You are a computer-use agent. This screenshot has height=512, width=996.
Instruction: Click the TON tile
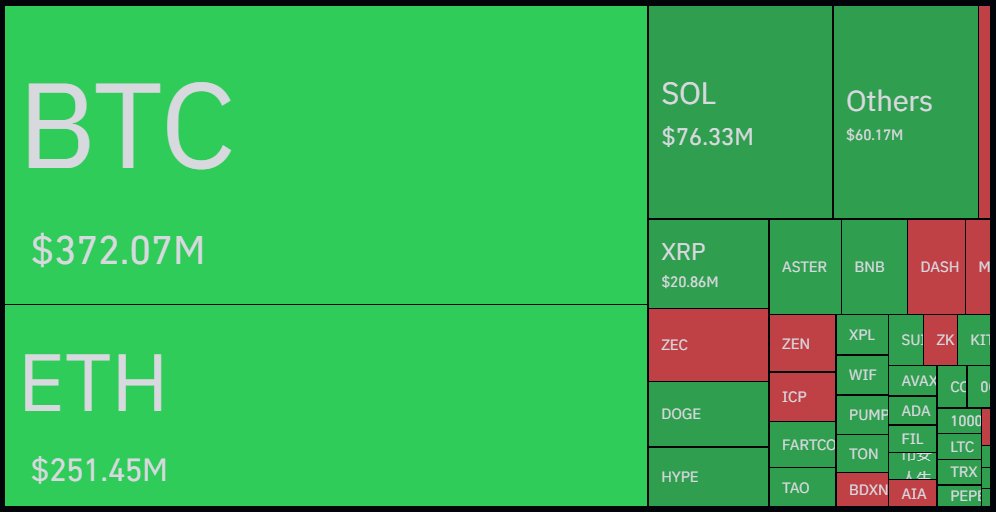tap(862, 454)
